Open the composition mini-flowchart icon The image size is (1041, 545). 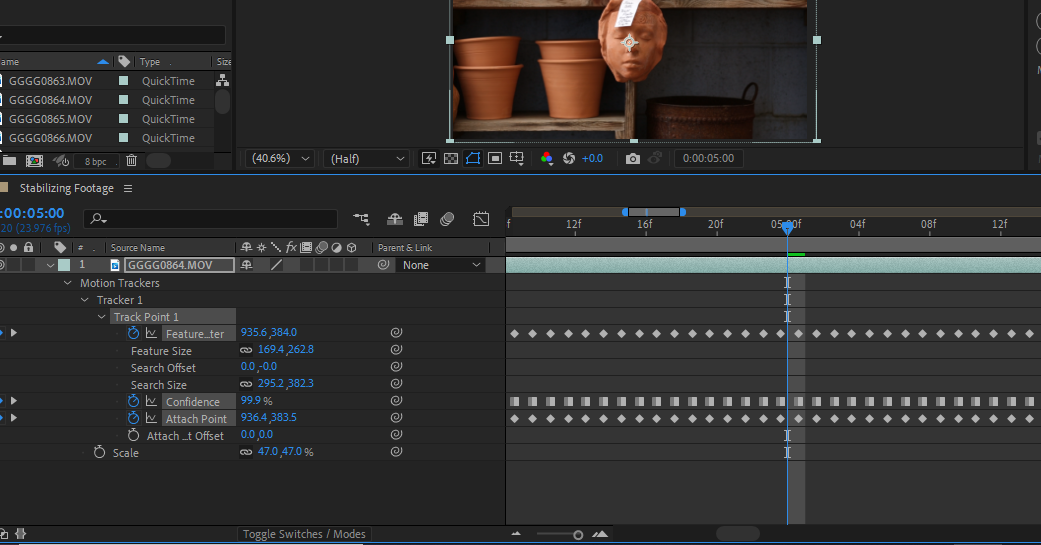(361, 219)
